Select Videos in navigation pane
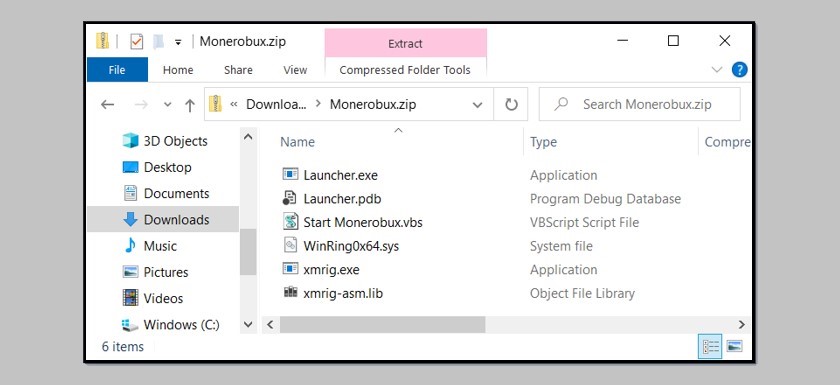The image size is (840, 385). pos(163,298)
